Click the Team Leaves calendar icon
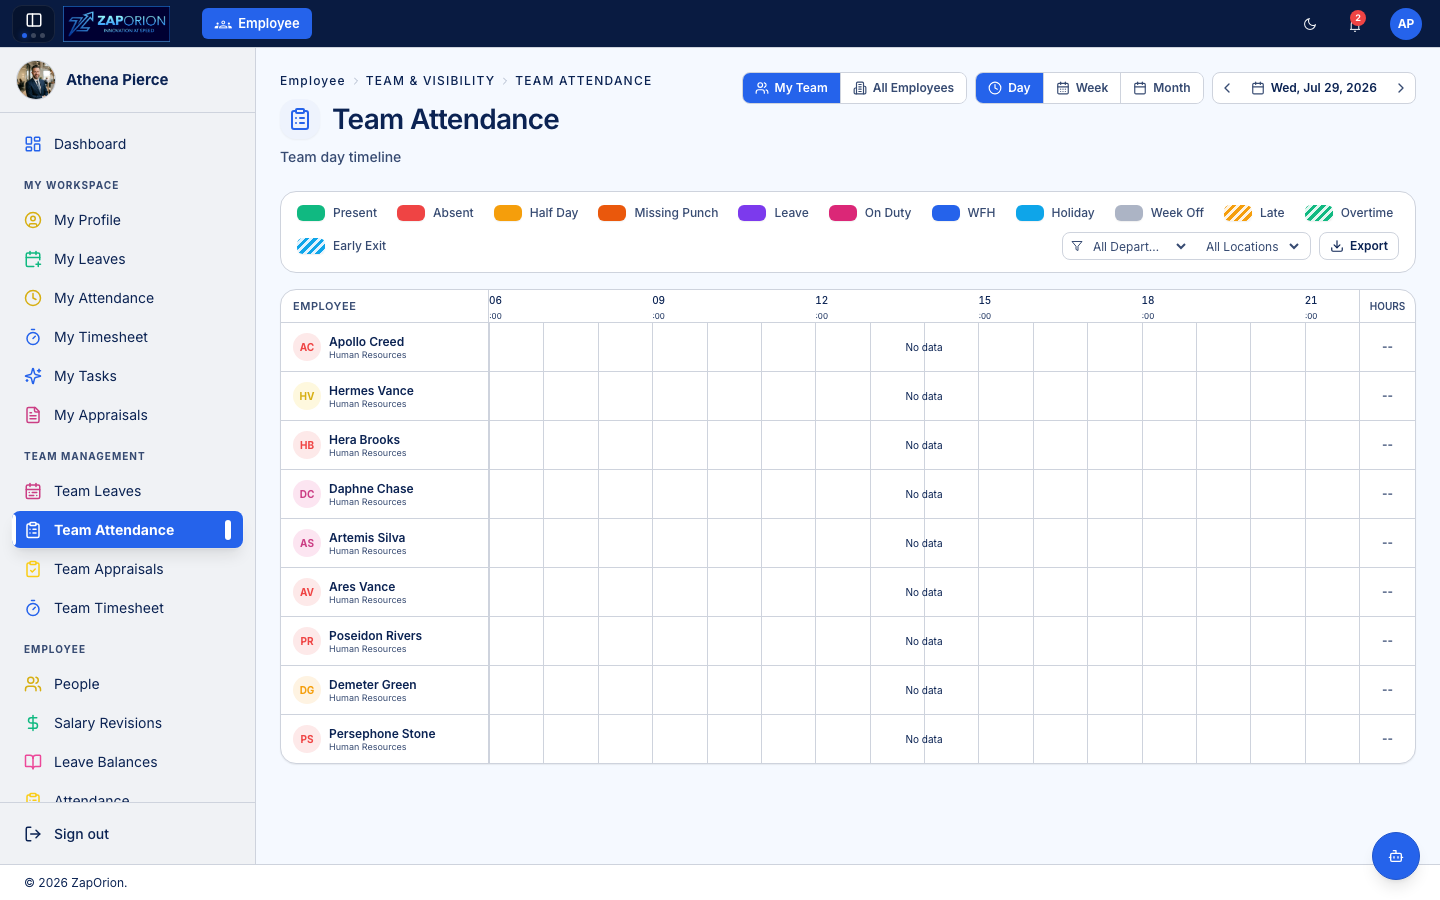Viewport: 1440px width, 900px height. pos(33,491)
